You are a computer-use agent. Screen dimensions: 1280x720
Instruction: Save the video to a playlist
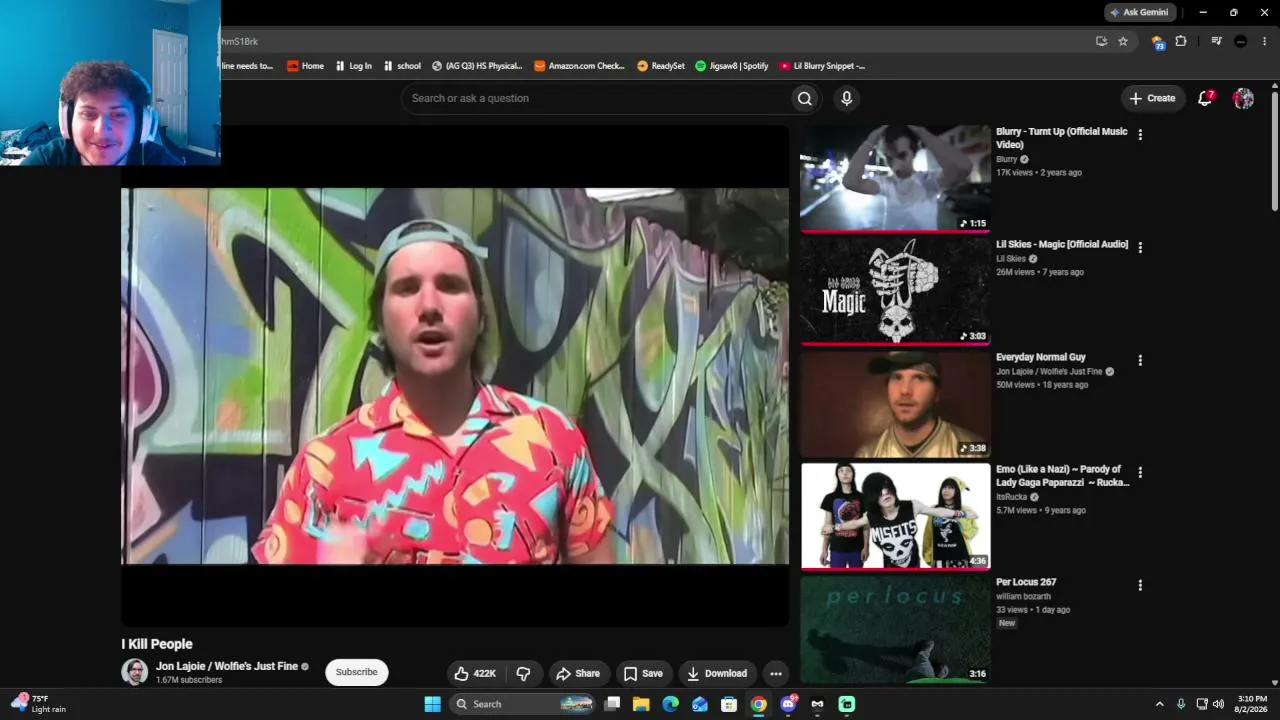point(643,673)
